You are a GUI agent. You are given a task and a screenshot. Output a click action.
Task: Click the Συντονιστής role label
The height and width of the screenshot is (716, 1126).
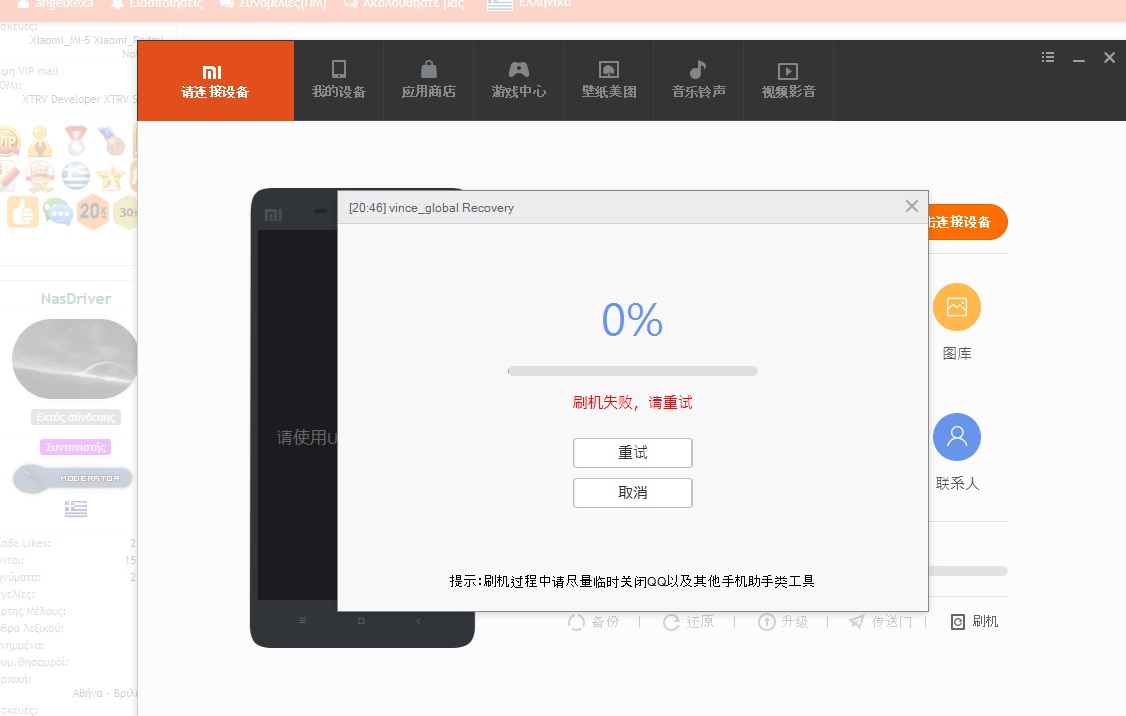tap(75, 447)
